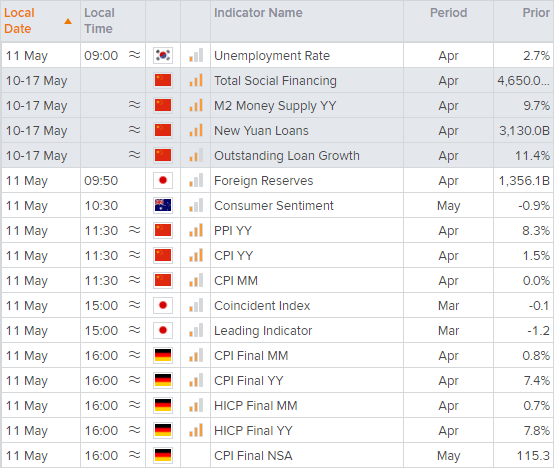Click the China flag in Total Social Financing row

[163, 81]
